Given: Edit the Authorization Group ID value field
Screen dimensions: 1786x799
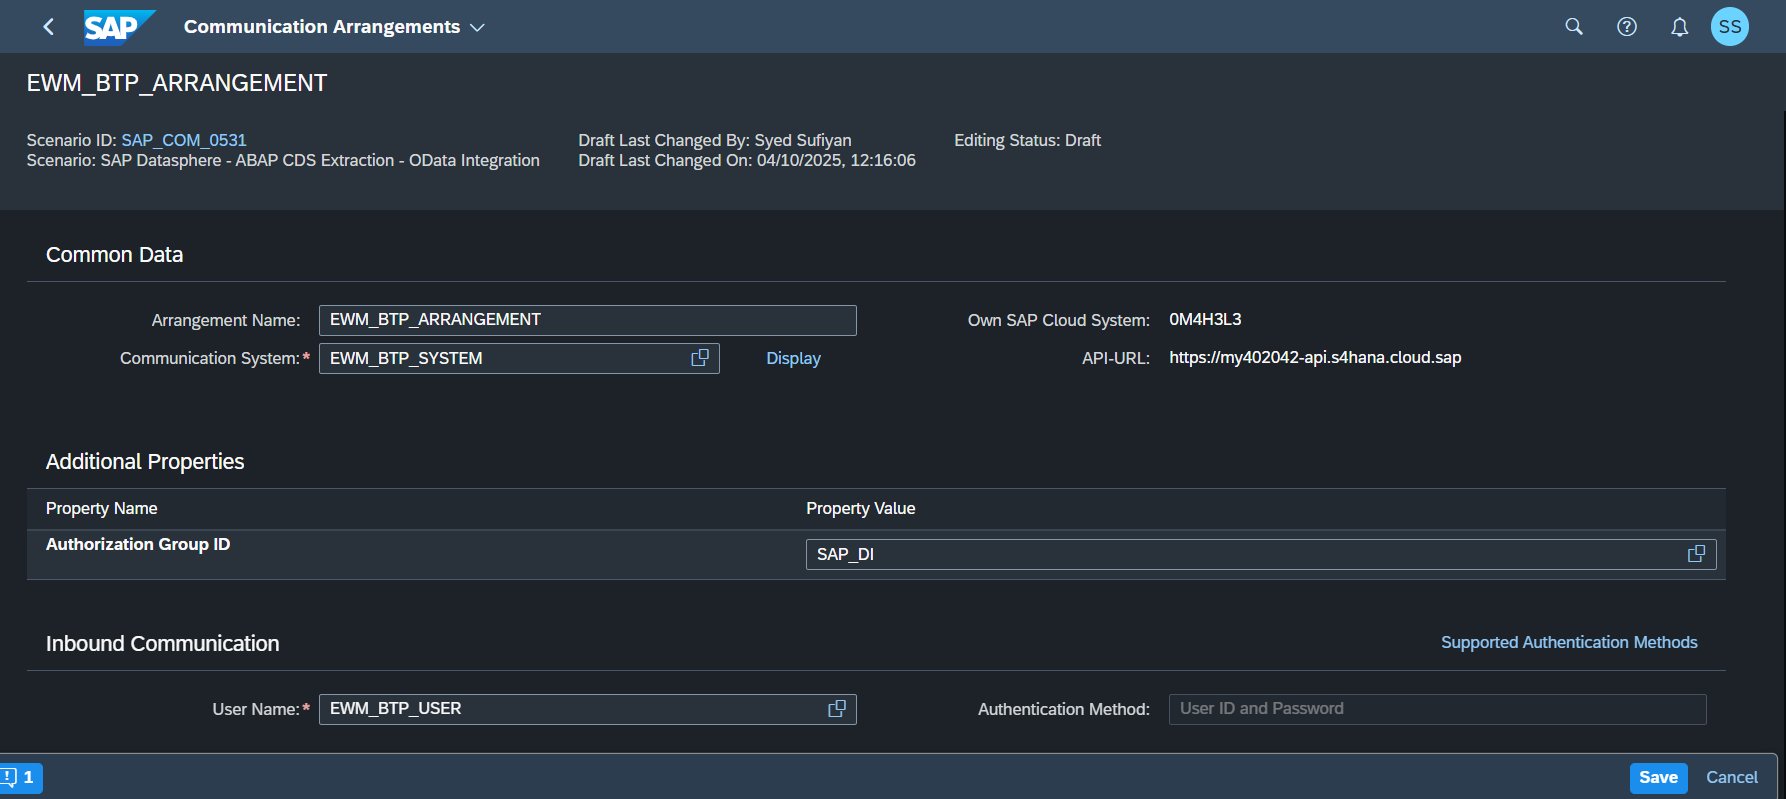Looking at the screenshot, I should [x=1261, y=554].
